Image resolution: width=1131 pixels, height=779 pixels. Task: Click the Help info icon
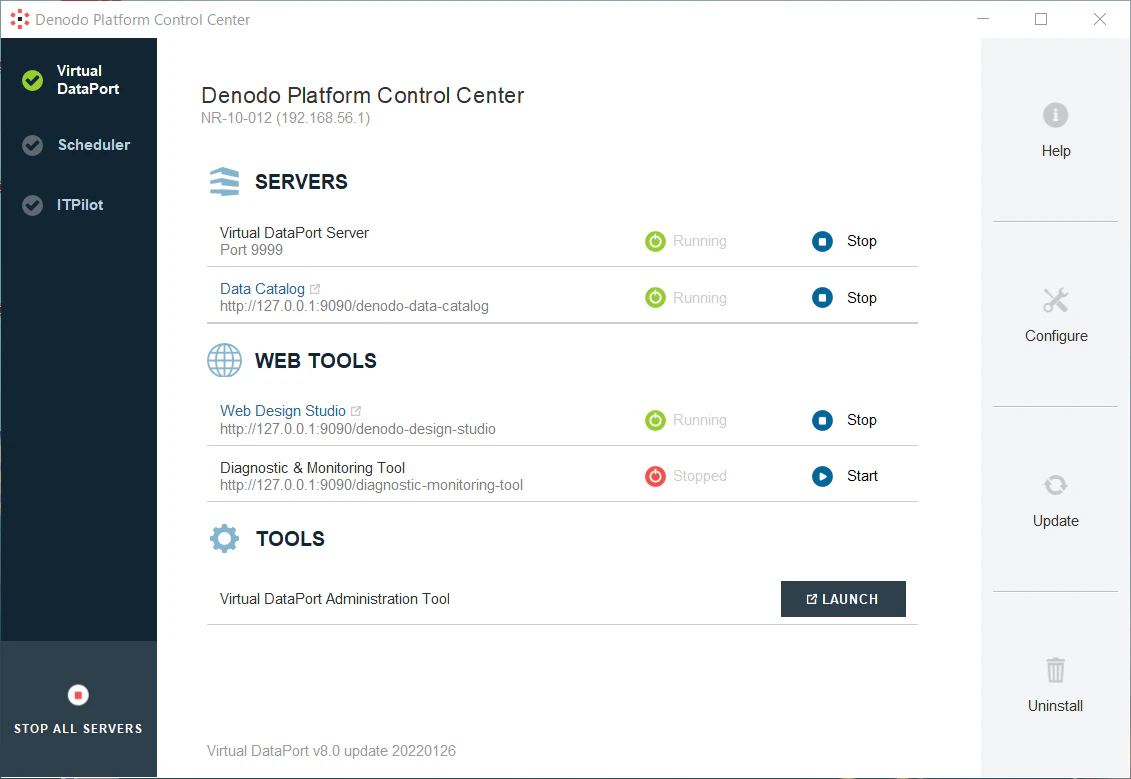pyautogui.click(x=1055, y=115)
